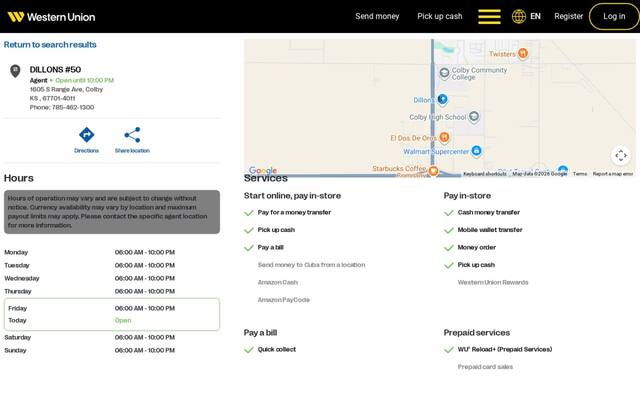Click the Directions label
Image resolution: width=640 pixels, height=400 pixels.
coord(87,151)
